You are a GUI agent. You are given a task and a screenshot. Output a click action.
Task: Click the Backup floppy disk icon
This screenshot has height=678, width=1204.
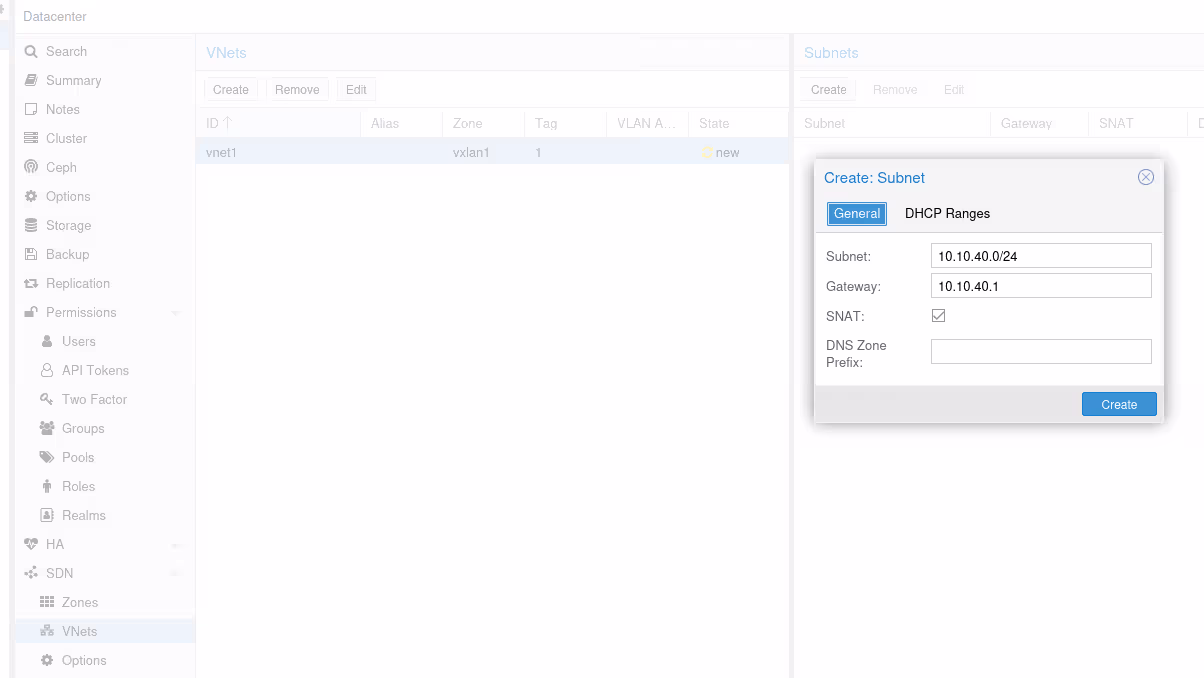pos(31,254)
